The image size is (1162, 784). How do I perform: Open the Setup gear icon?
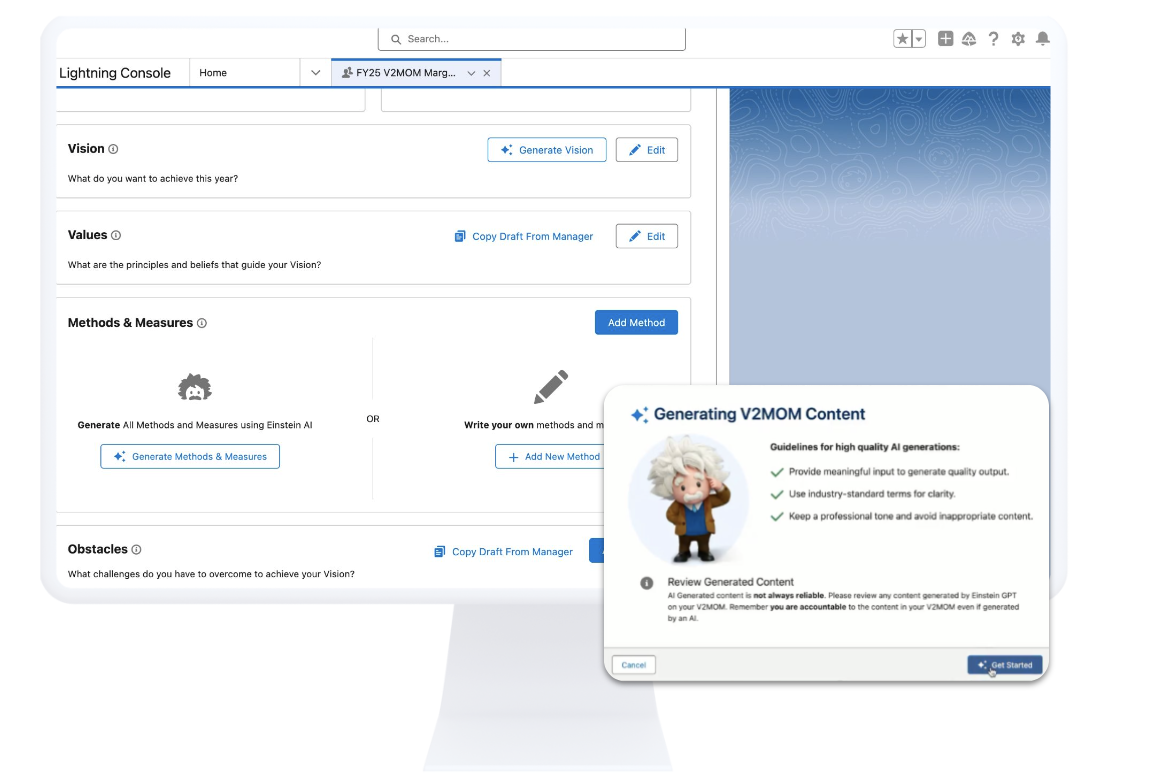[1018, 39]
